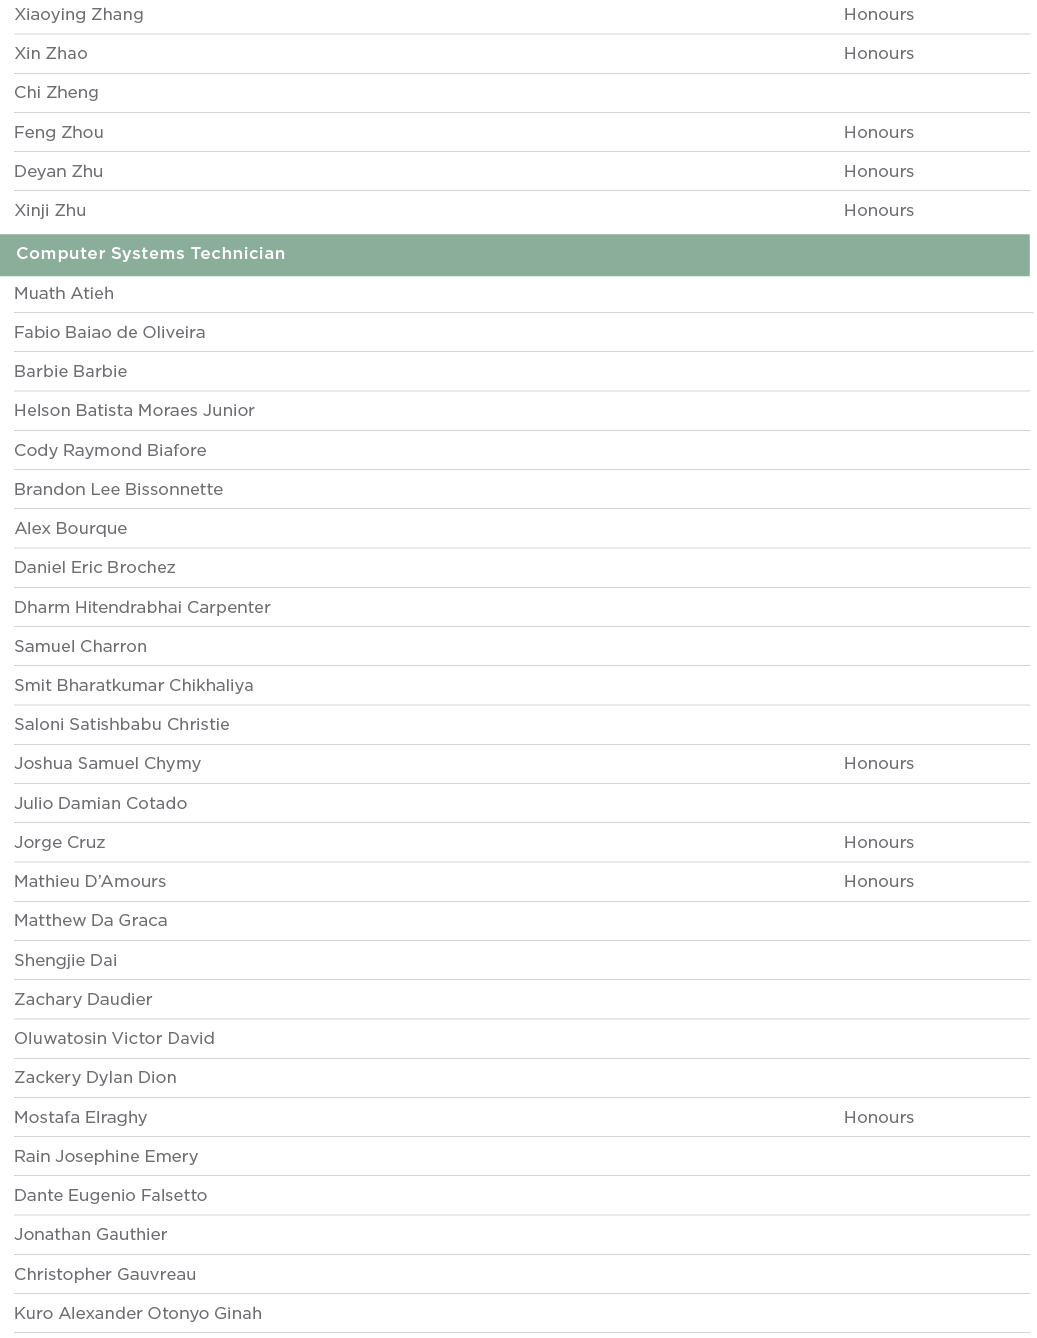The height and width of the screenshot is (1338, 1037).
Task: Click on Dharm Hitendrabhai Carpenter
Action: pos(142,607)
